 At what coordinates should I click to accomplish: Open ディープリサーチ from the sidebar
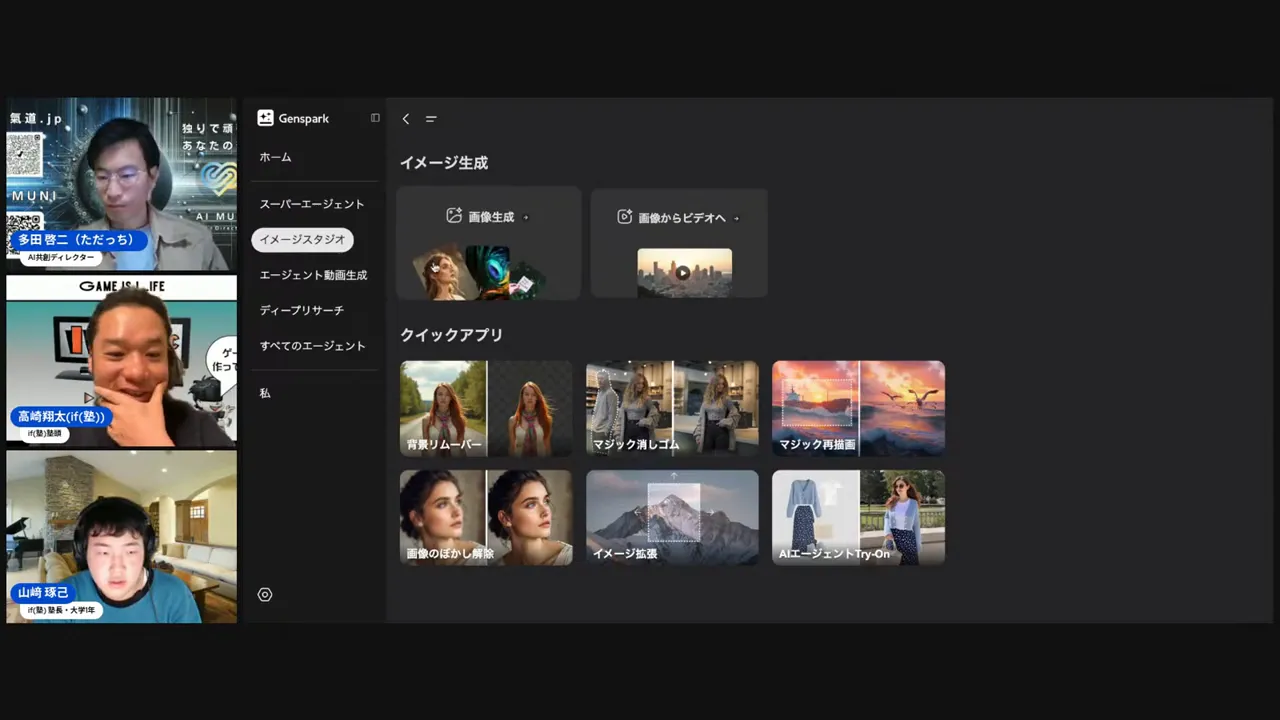coord(301,310)
